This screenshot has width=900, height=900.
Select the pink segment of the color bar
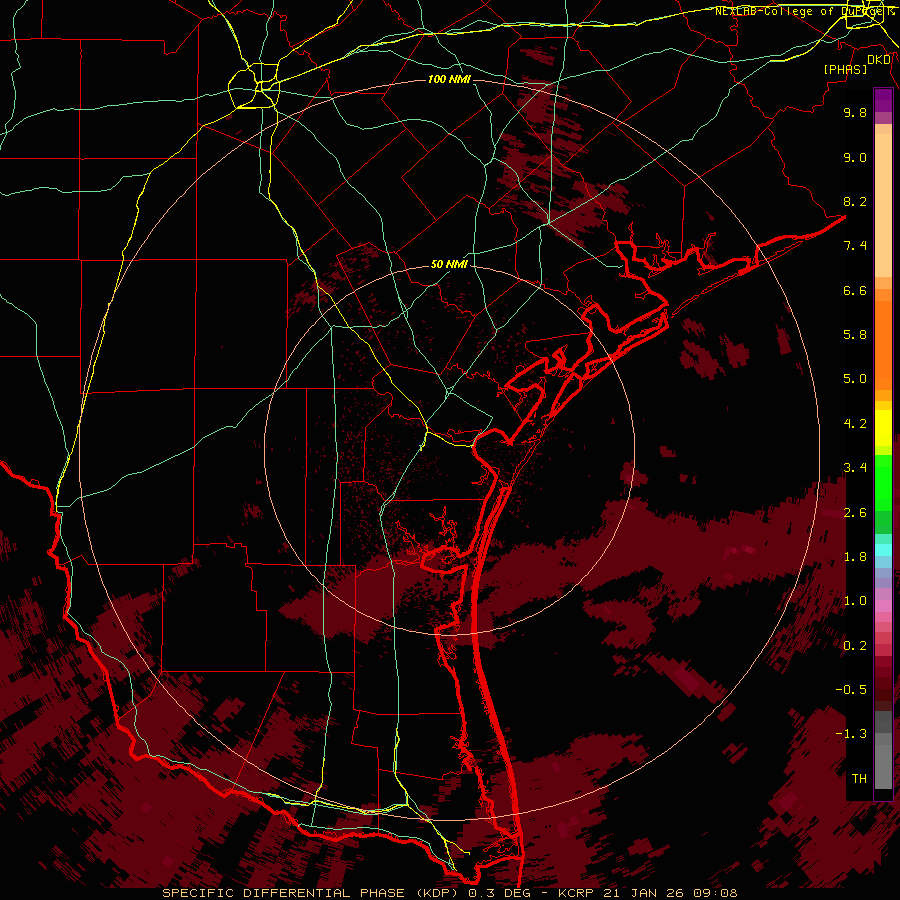[x=883, y=606]
